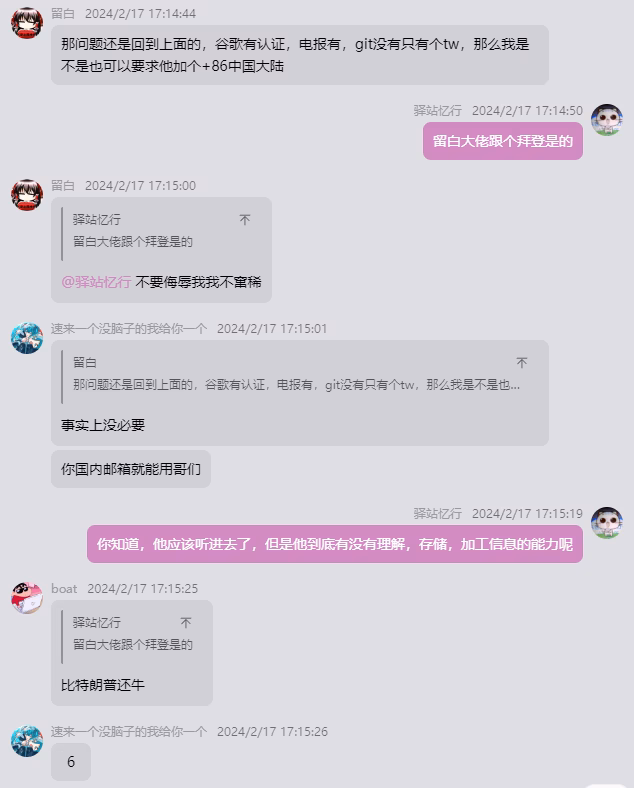The height and width of the screenshot is (788, 634).
Task: Jump to quoted message via arrow in 留白's reply
Action: point(245,220)
